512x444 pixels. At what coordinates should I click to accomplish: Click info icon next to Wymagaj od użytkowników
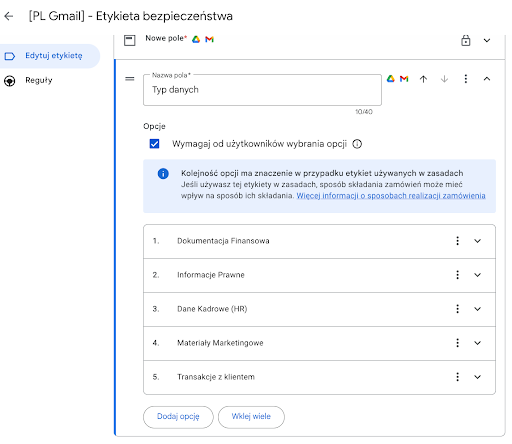click(x=357, y=144)
